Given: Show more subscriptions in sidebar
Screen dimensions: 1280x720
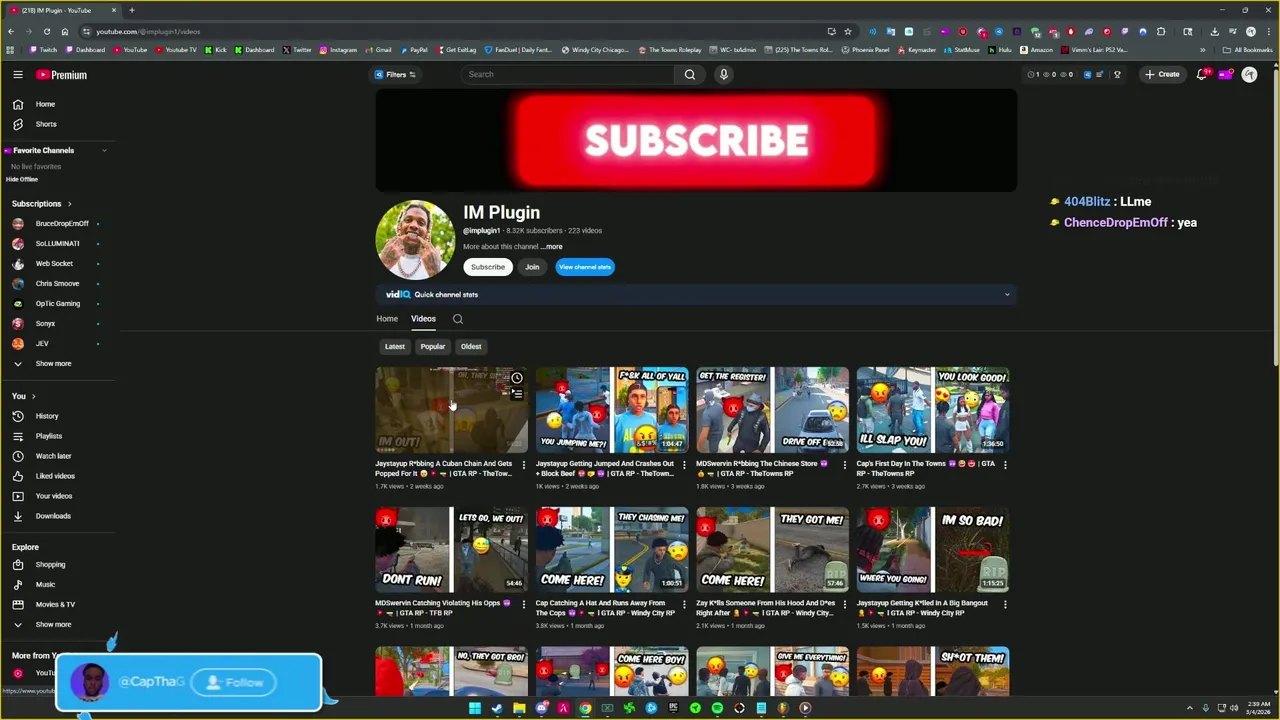Looking at the screenshot, I should (x=55, y=364).
